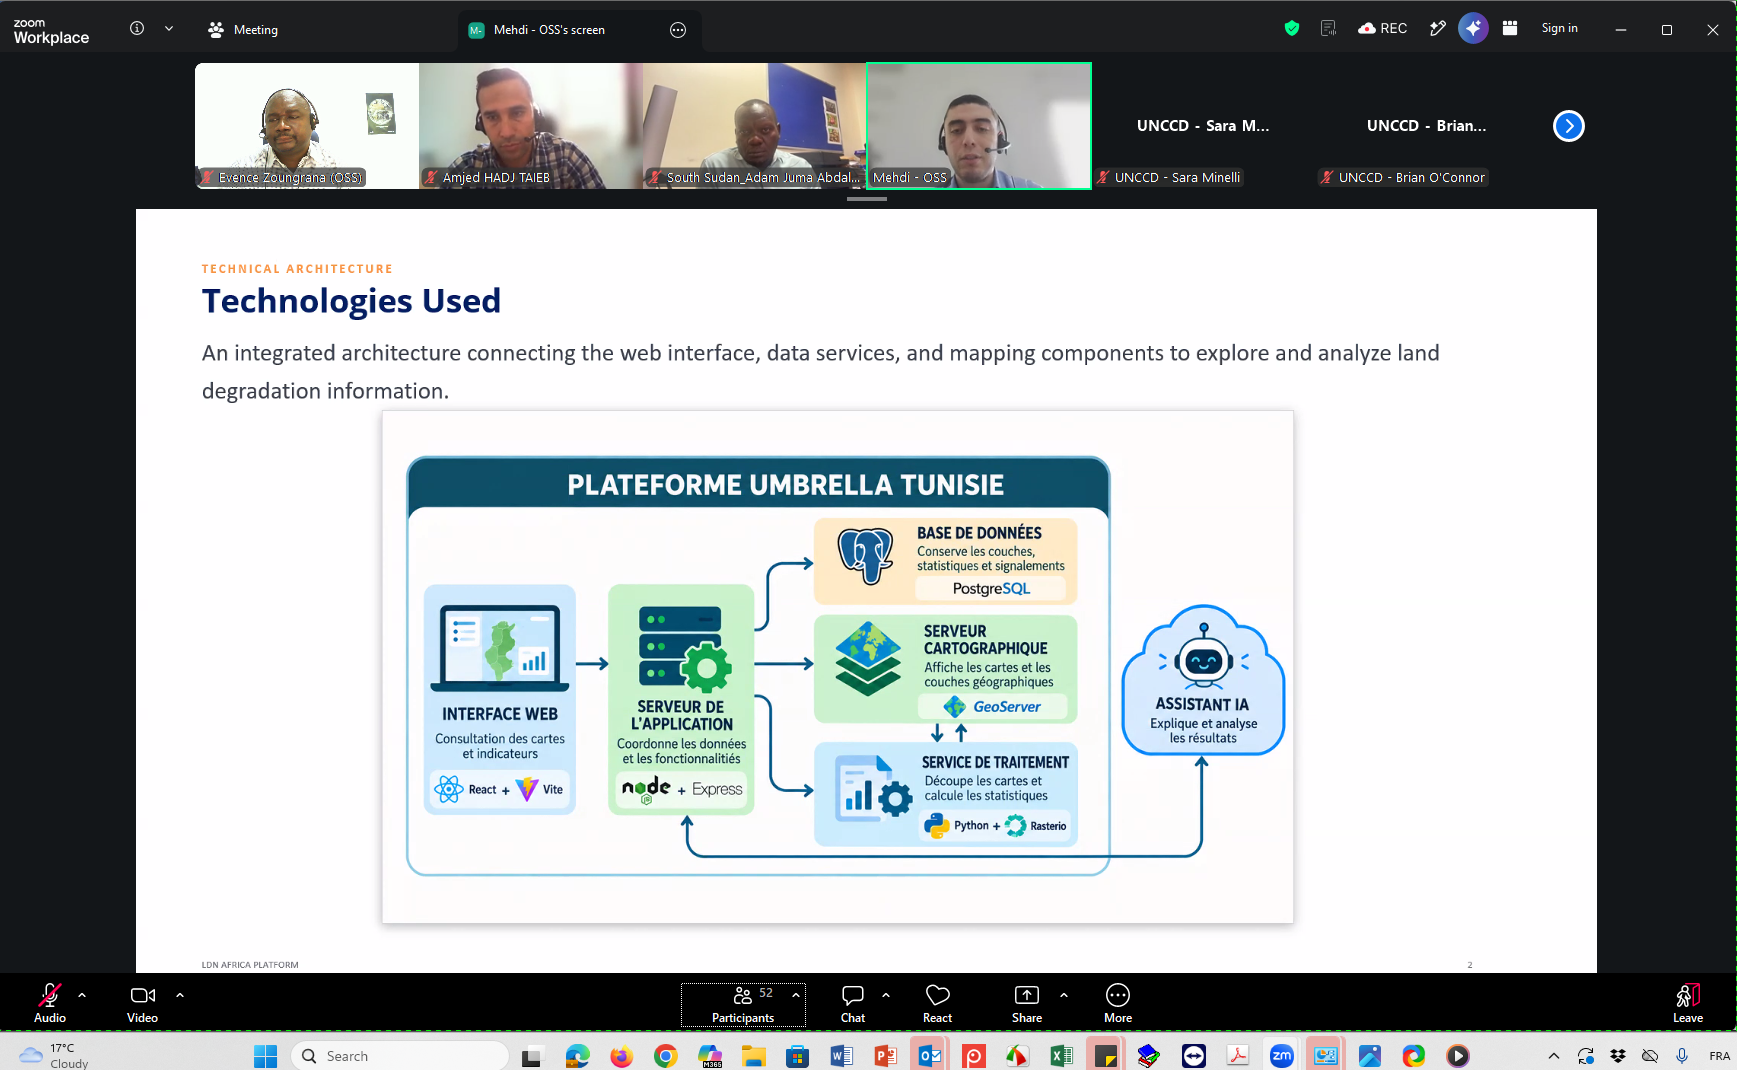Open screen share options ellipsis button
Image resolution: width=1737 pixels, height=1070 pixels.
(x=678, y=30)
